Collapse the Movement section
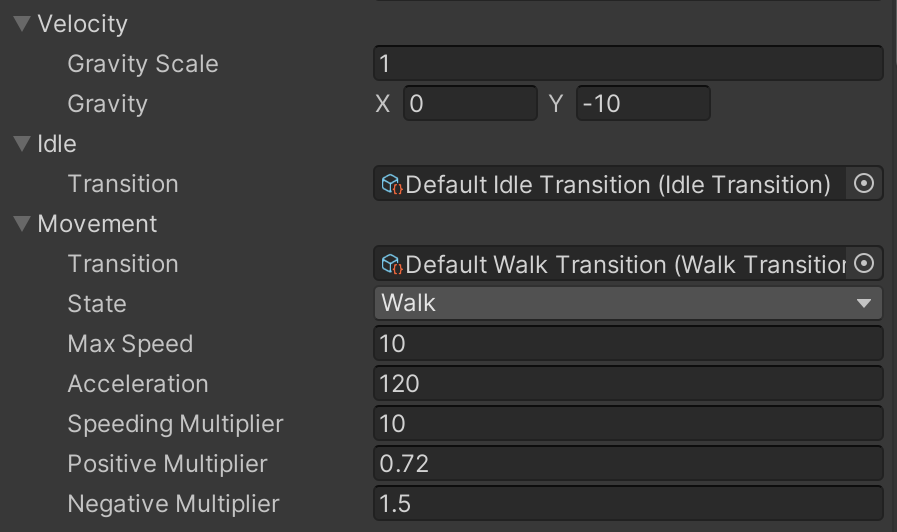Screen dimensions: 897x532 (x=22, y=224)
